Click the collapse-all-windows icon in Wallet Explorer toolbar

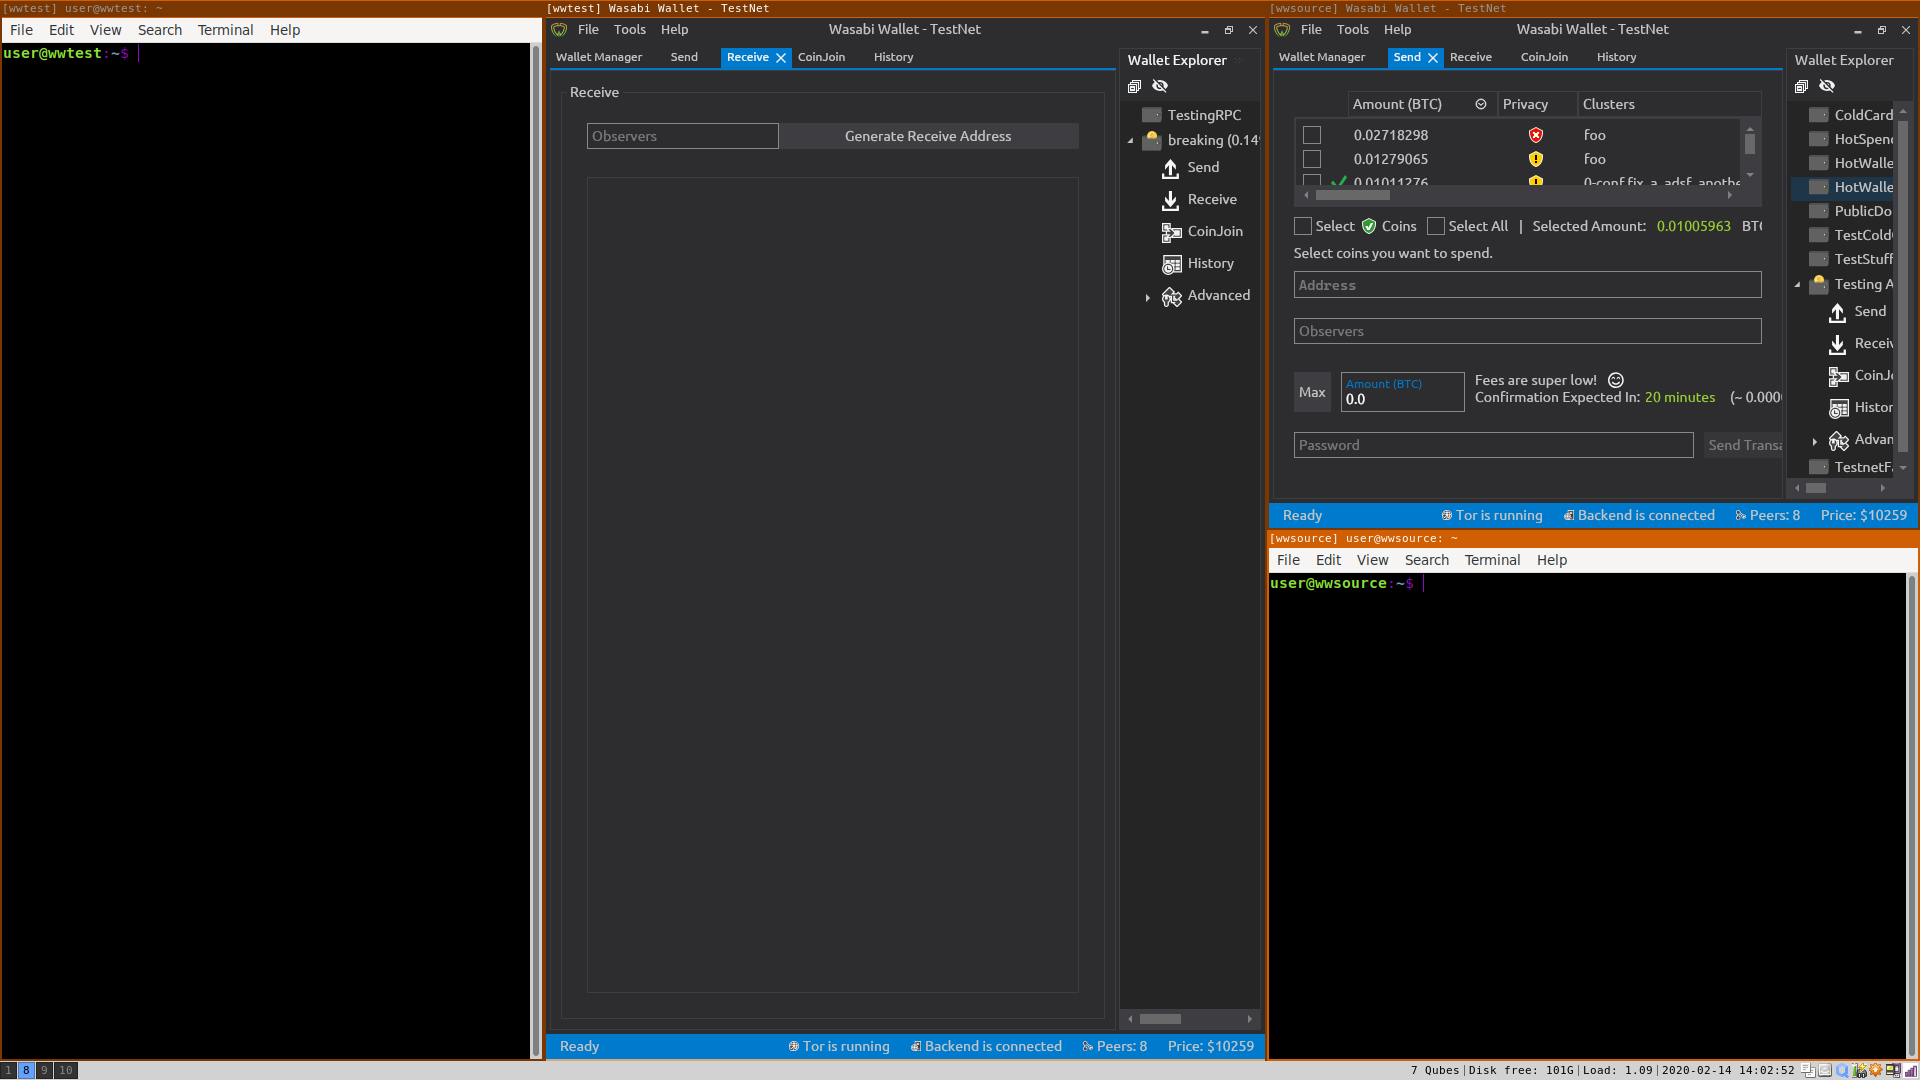pyautogui.click(x=1134, y=86)
